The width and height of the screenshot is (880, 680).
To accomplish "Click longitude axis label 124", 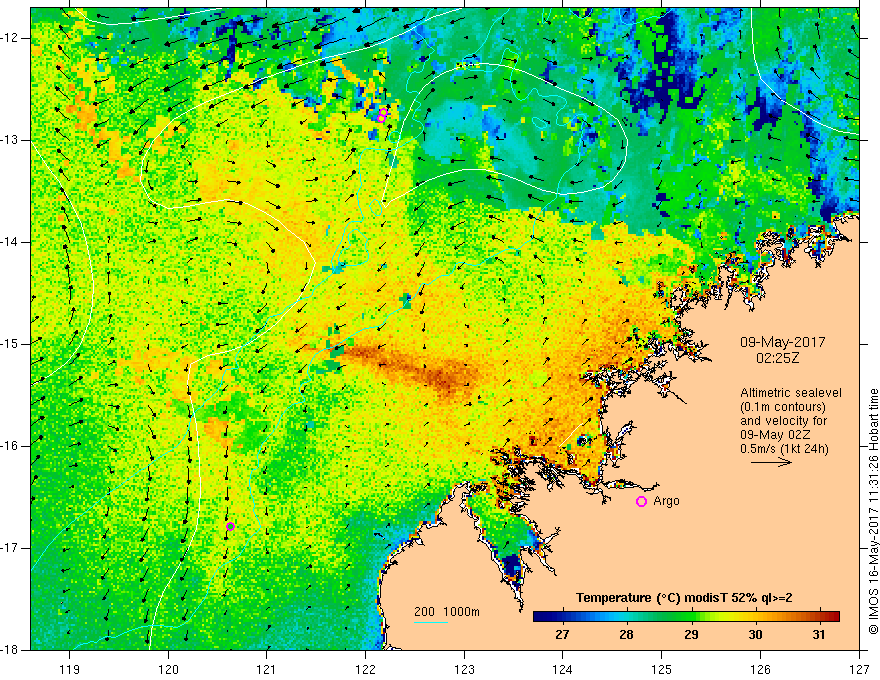I will pyautogui.click(x=562, y=669).
